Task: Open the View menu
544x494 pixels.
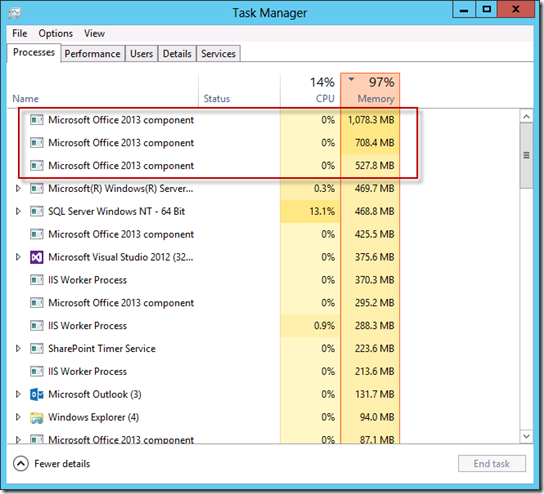Action: (94, 34)
